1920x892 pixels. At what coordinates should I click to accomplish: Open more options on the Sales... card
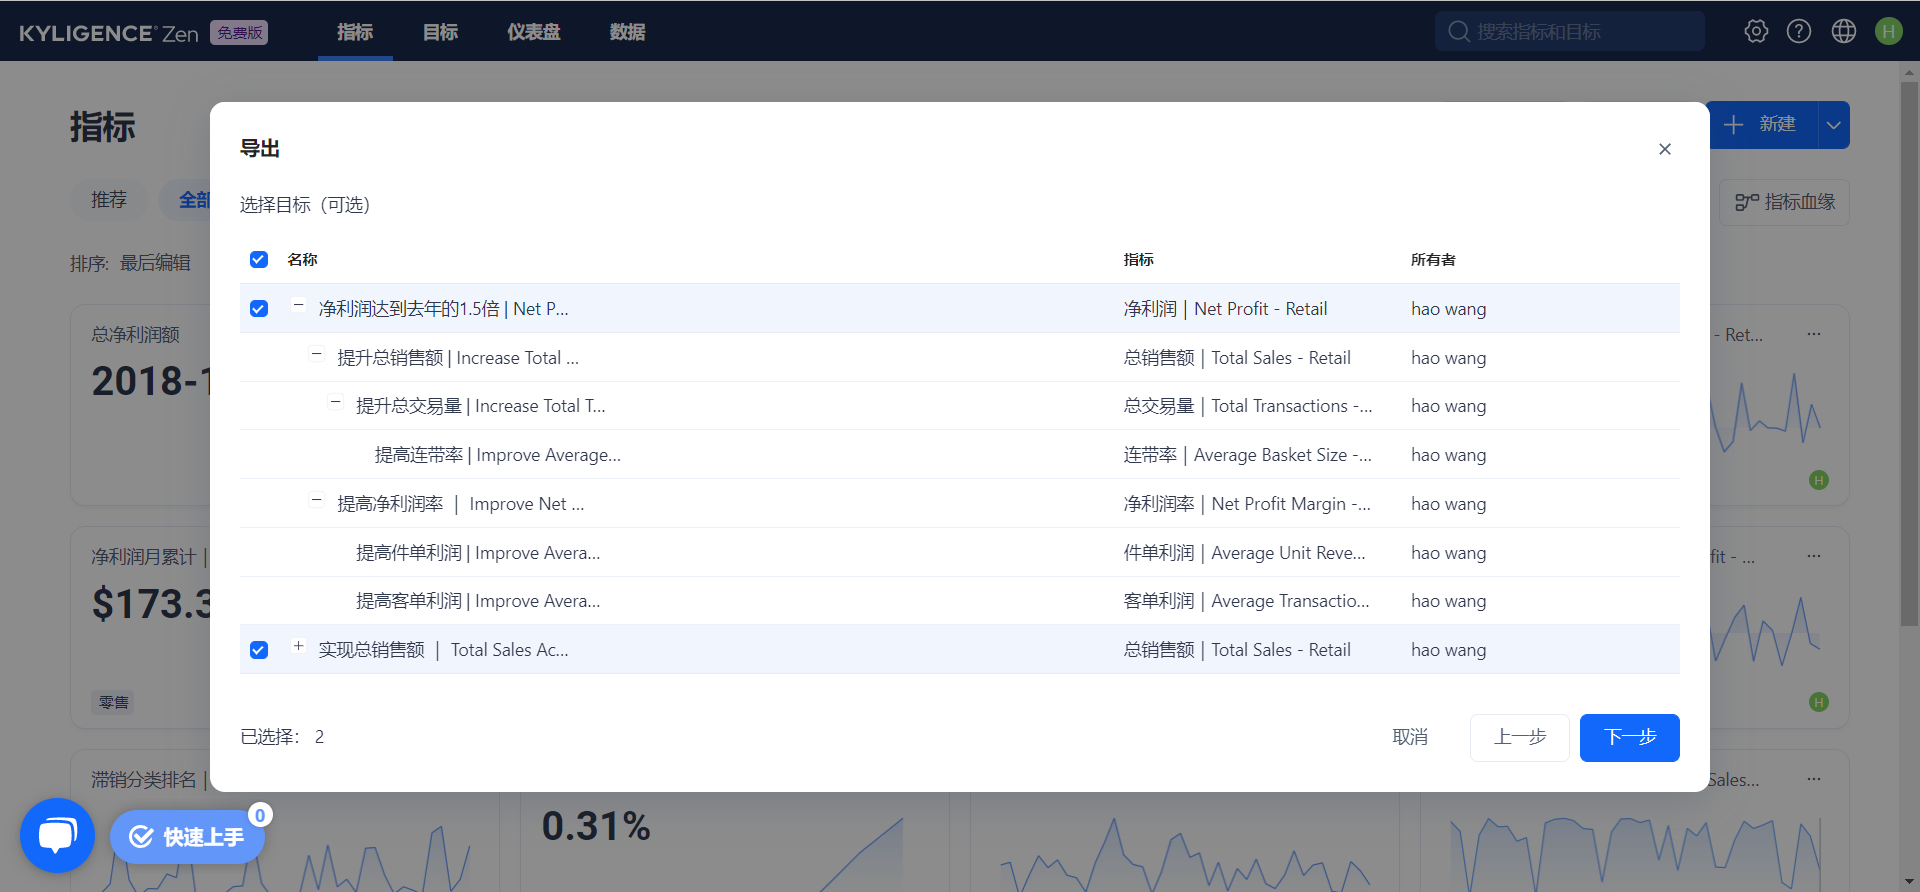point(1814,779)
